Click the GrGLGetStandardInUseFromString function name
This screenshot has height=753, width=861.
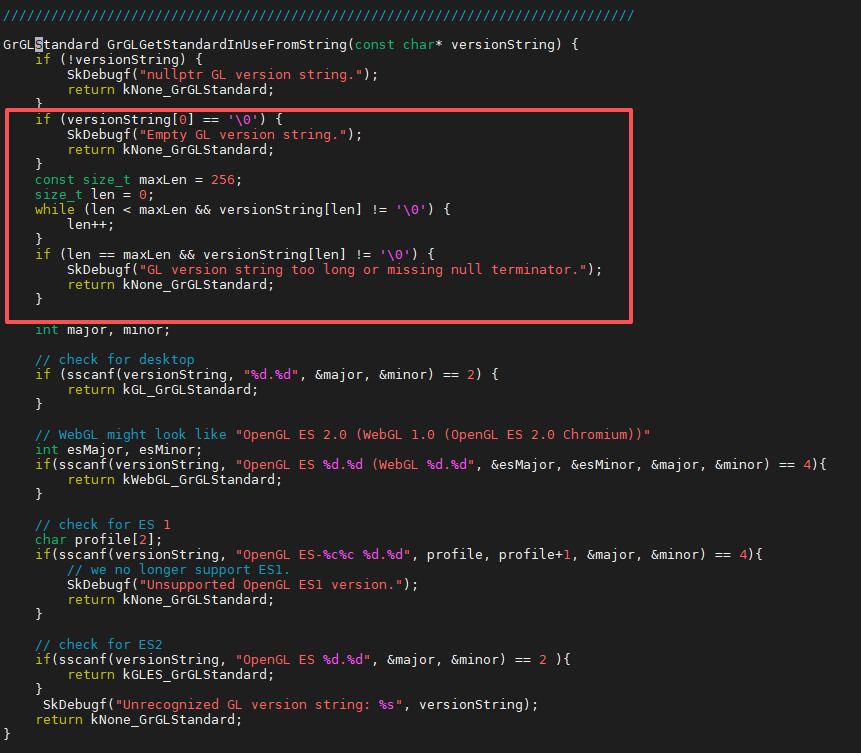tap(227, 44)
